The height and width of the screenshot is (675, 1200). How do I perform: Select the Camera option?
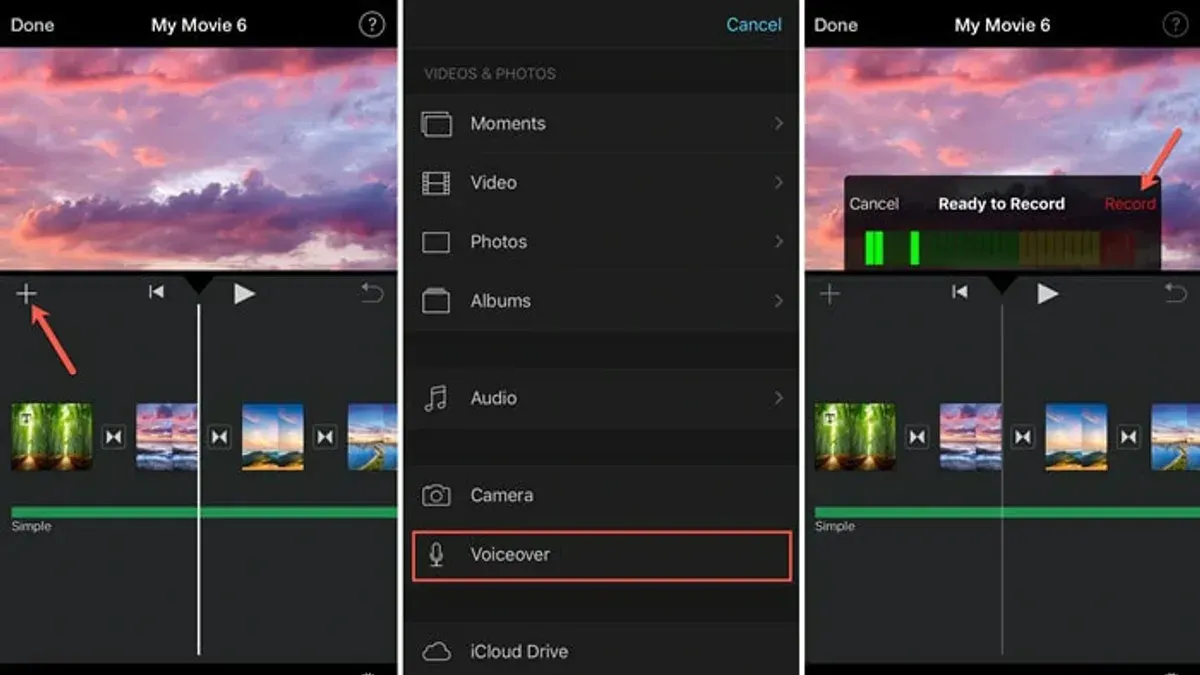(600, 495)
